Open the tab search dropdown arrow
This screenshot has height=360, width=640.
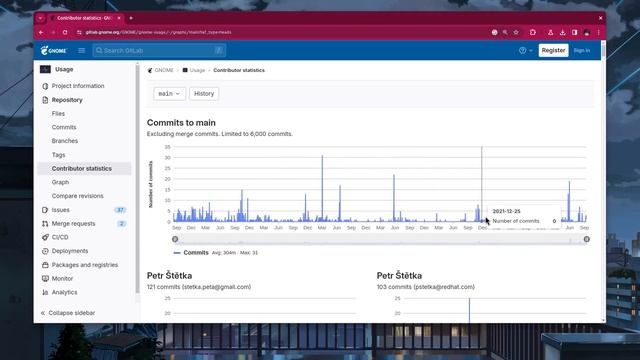click(x=40, y=18)
